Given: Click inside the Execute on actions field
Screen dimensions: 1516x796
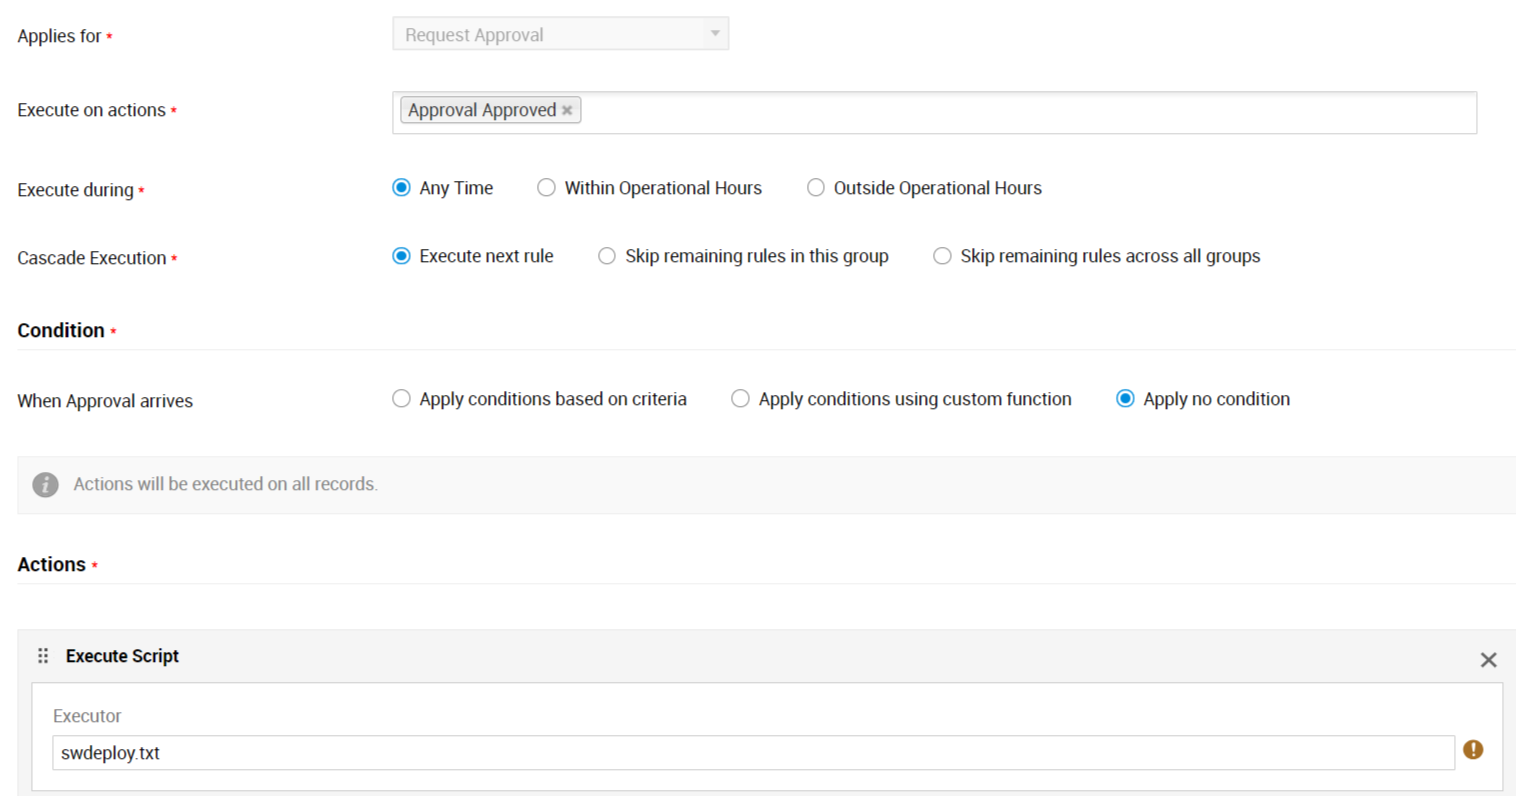Looking at the screenshot, I should click(x=1000, y=112).
